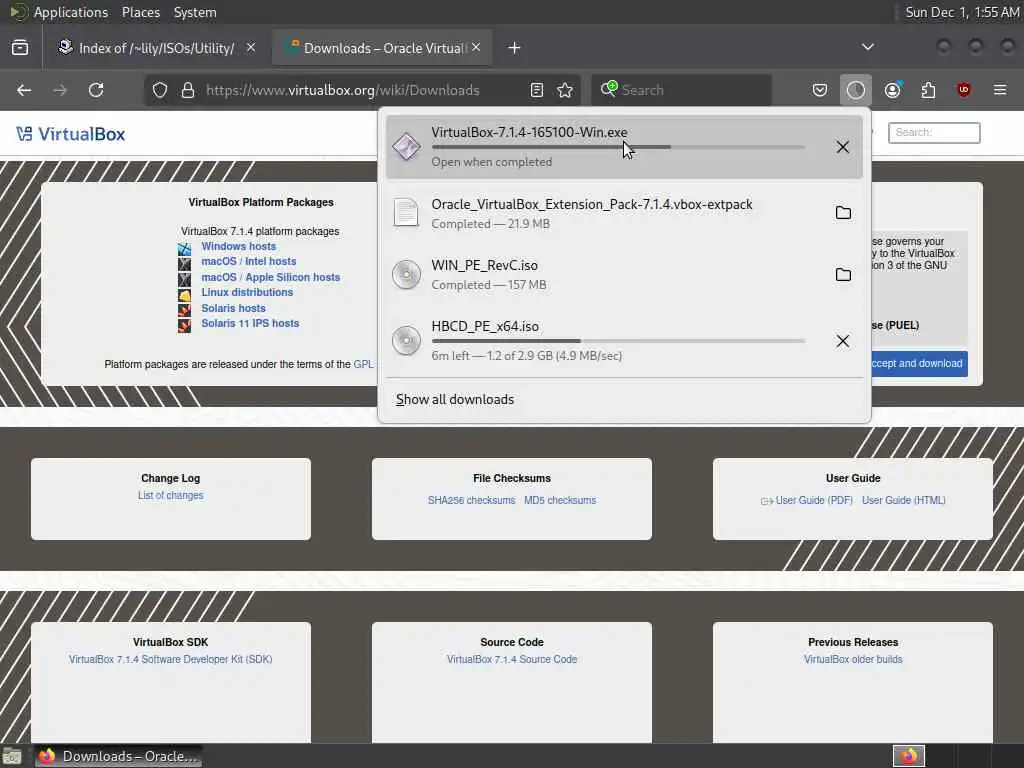This screenshot has height=768, width=1024.
Task: Open the Windows hosts icon
Action: pyautogui.click(x=185, y=248)
